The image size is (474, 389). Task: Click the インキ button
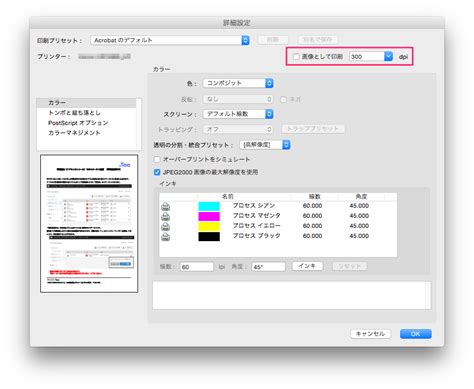point(307,266)
